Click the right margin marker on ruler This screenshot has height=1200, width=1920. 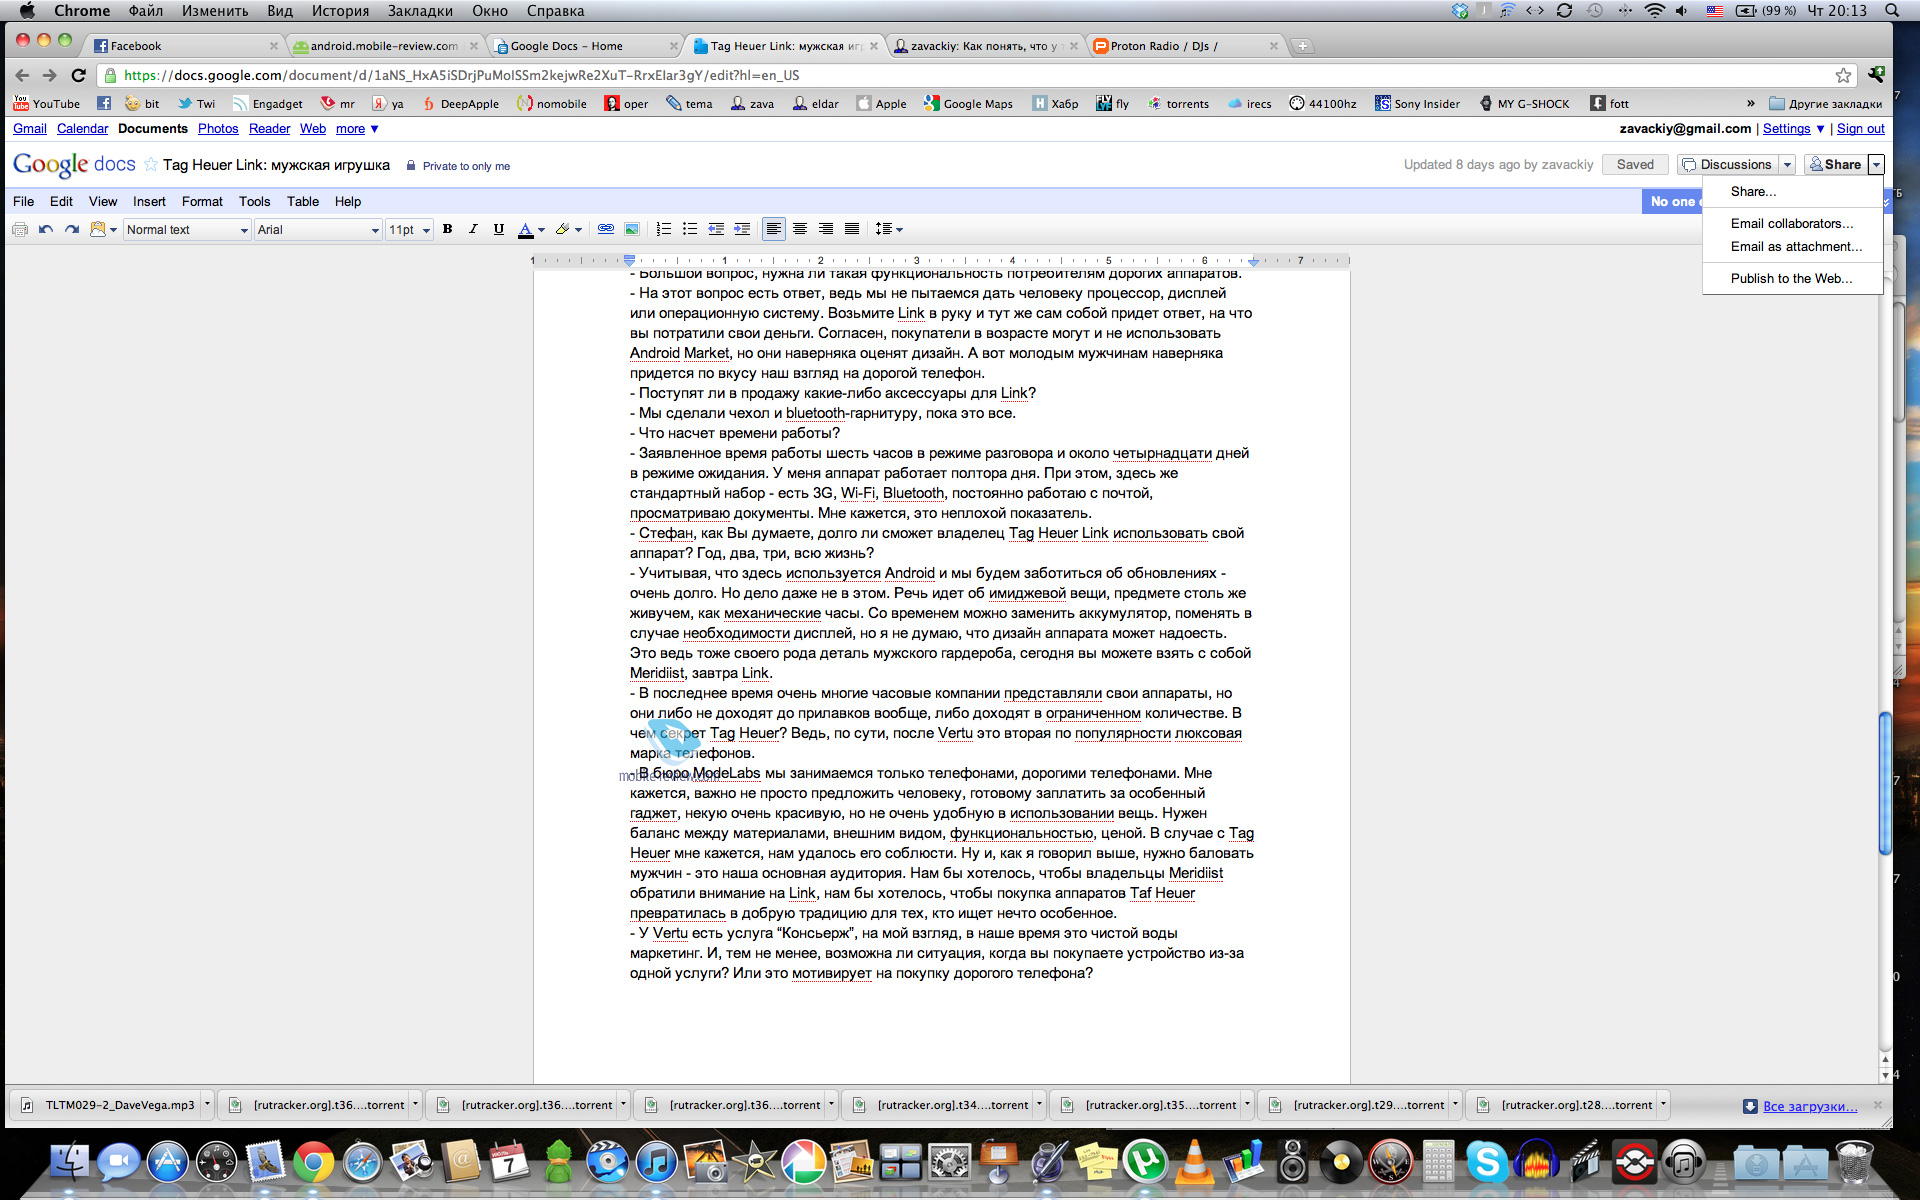1253,261
